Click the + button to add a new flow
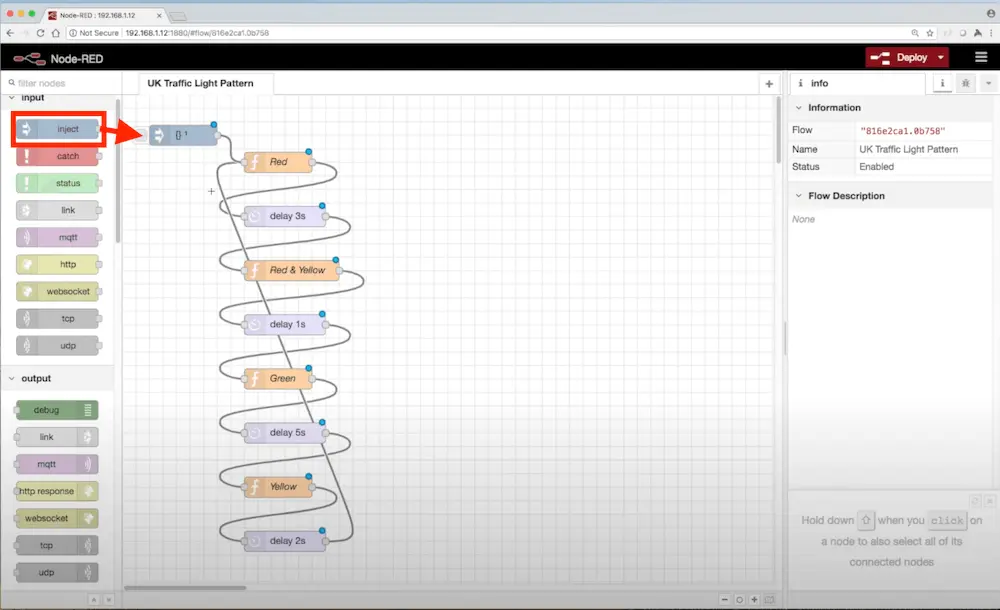 (x=768, y=83)
